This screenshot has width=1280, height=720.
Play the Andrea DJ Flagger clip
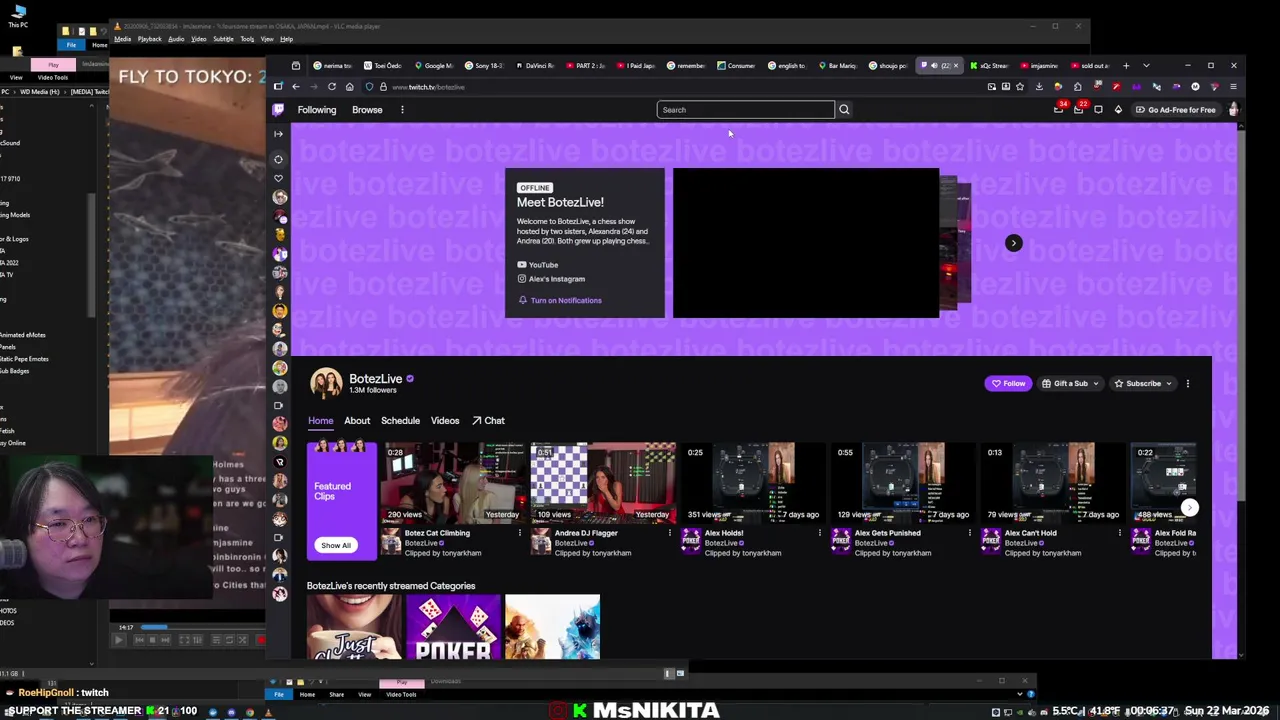(x=602, y=482)
